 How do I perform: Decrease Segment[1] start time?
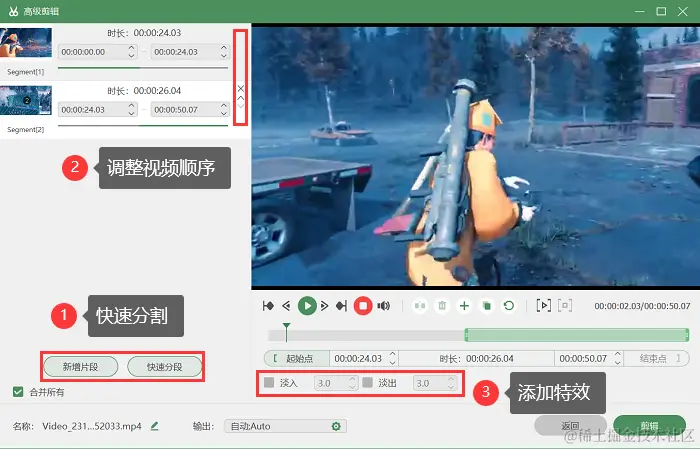click(x=131, y=56)
